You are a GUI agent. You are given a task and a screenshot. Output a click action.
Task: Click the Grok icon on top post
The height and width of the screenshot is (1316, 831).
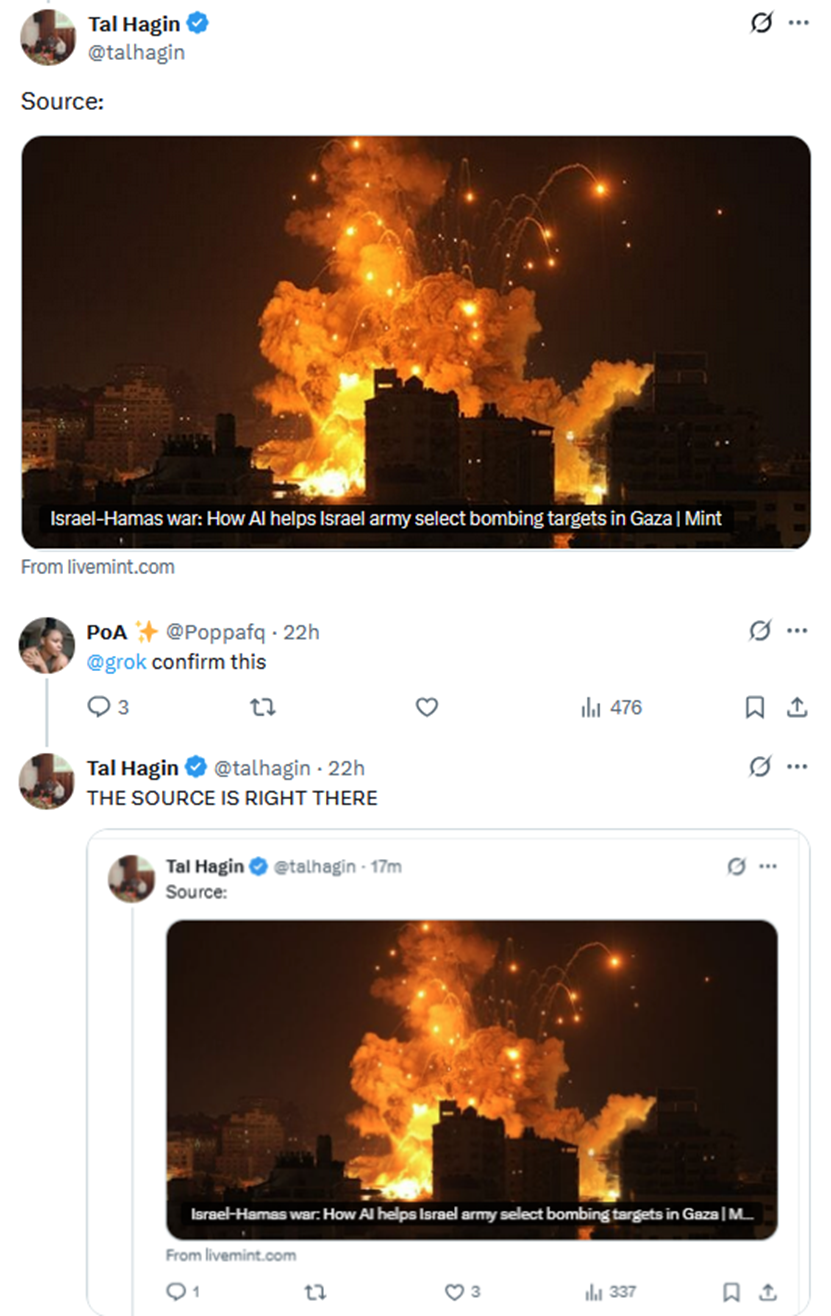[x=762, y=24]
